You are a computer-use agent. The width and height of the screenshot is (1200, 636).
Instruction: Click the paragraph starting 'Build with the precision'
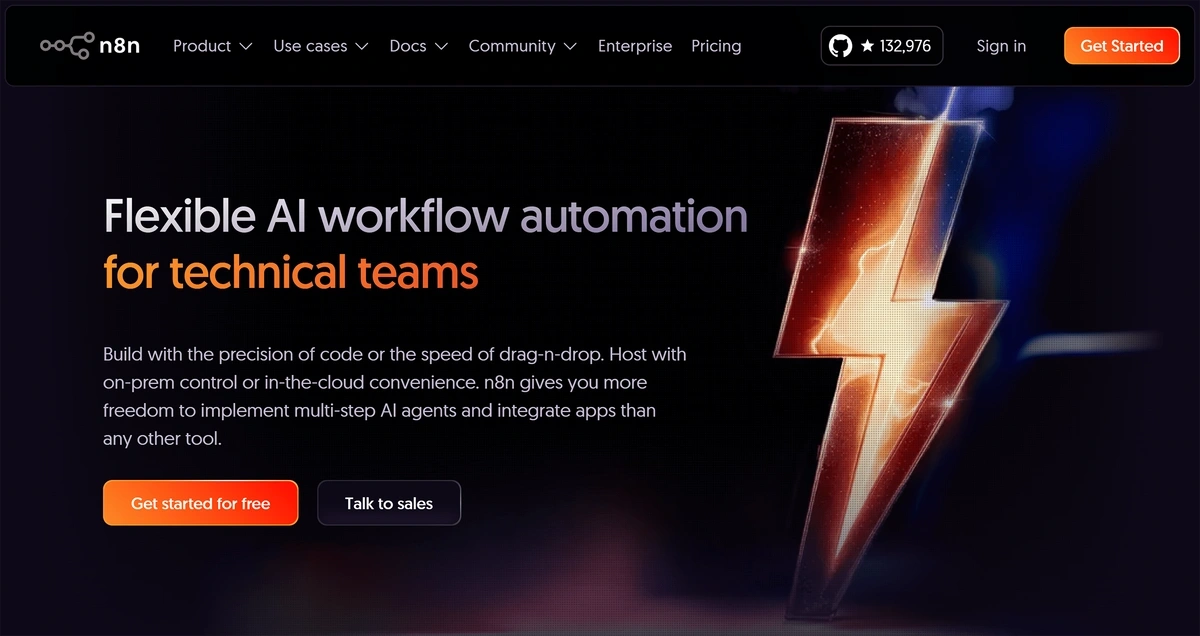pyautogui.click(x=395, y=396)
